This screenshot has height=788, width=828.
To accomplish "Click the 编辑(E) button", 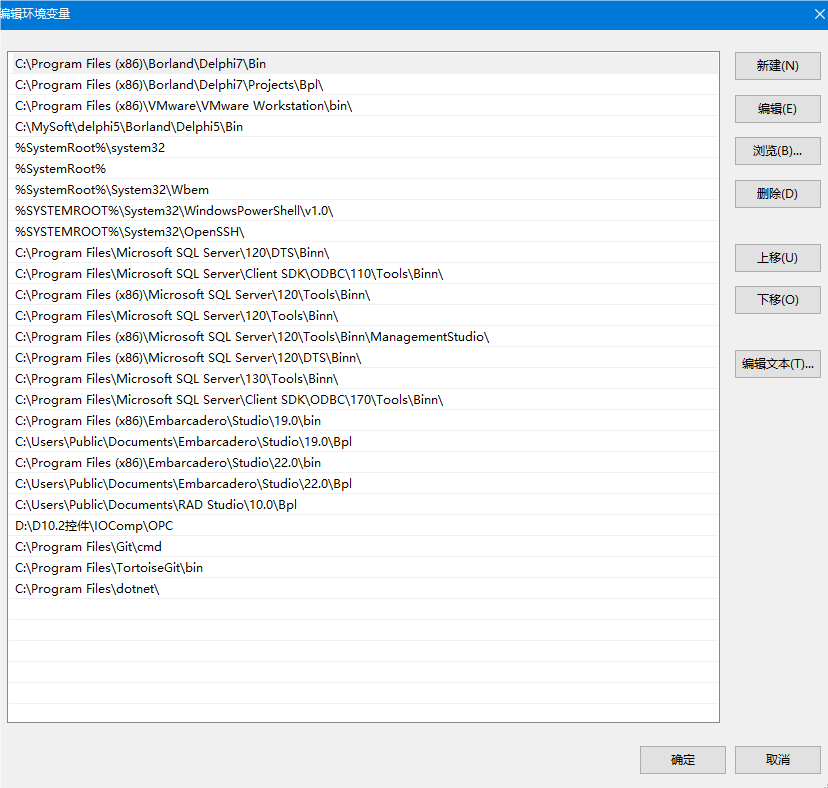I will click(777, 109).
